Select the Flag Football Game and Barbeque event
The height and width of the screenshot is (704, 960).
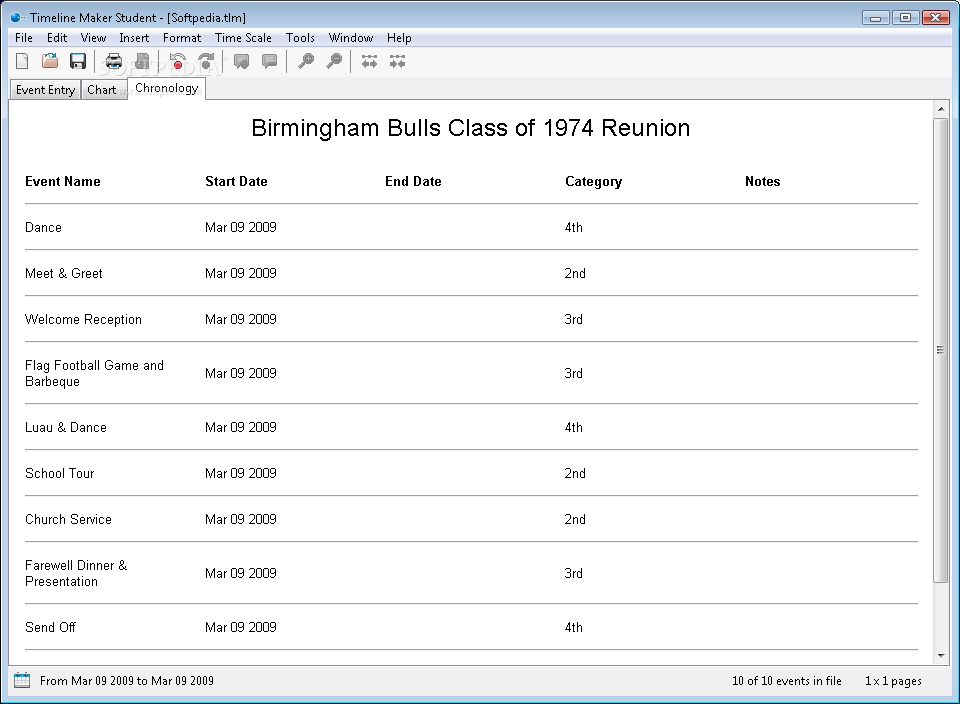(x=94, y=373)
